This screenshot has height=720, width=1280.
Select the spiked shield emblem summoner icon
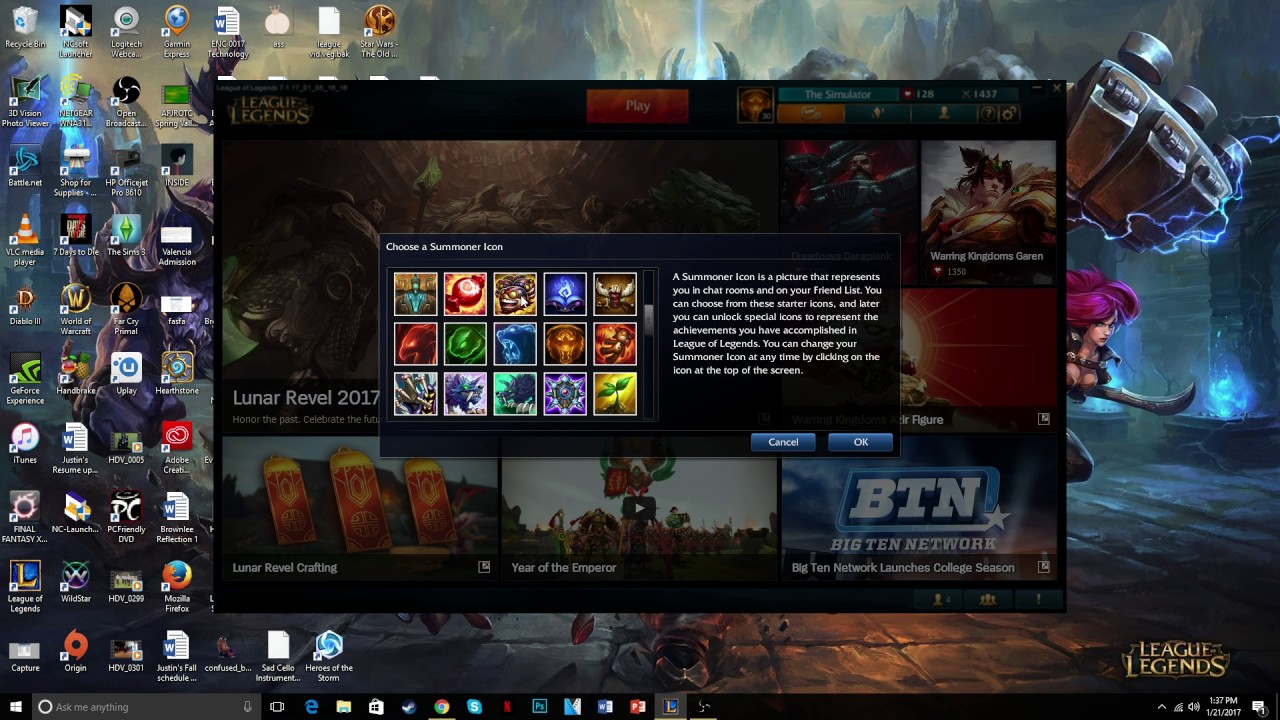coord(565,394)
